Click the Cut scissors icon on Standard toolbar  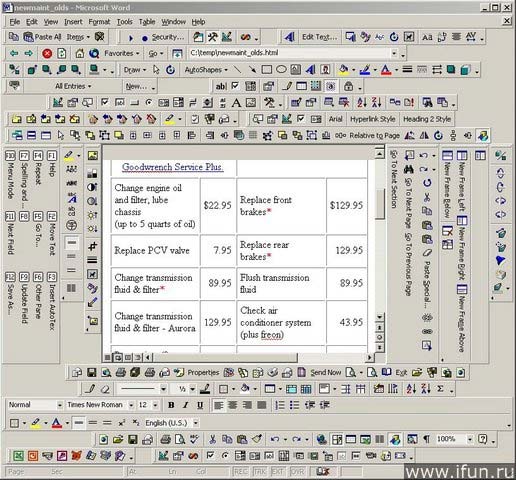[212, 439]
